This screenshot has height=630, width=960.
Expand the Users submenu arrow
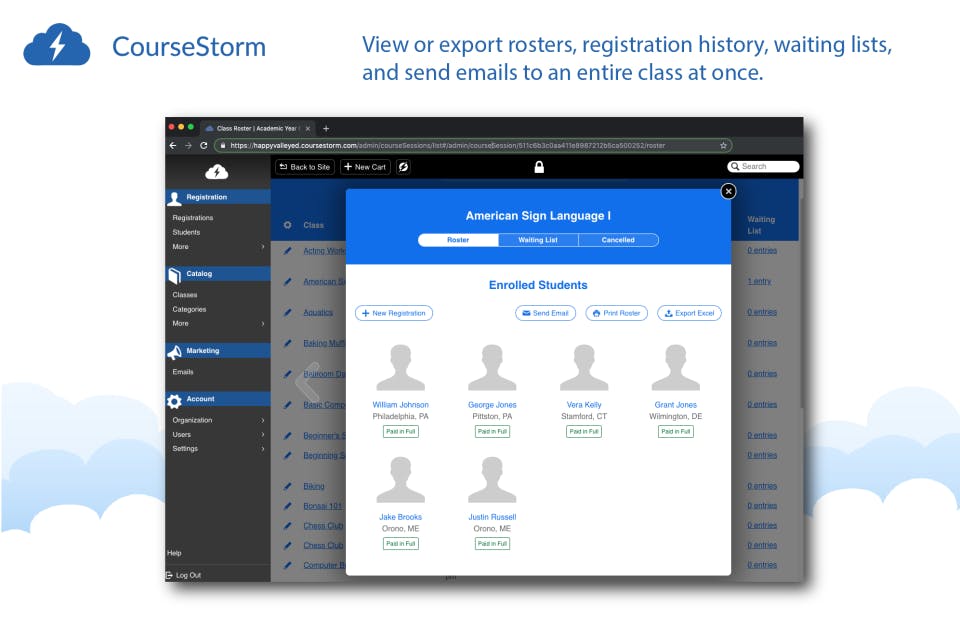coord(263,434)
